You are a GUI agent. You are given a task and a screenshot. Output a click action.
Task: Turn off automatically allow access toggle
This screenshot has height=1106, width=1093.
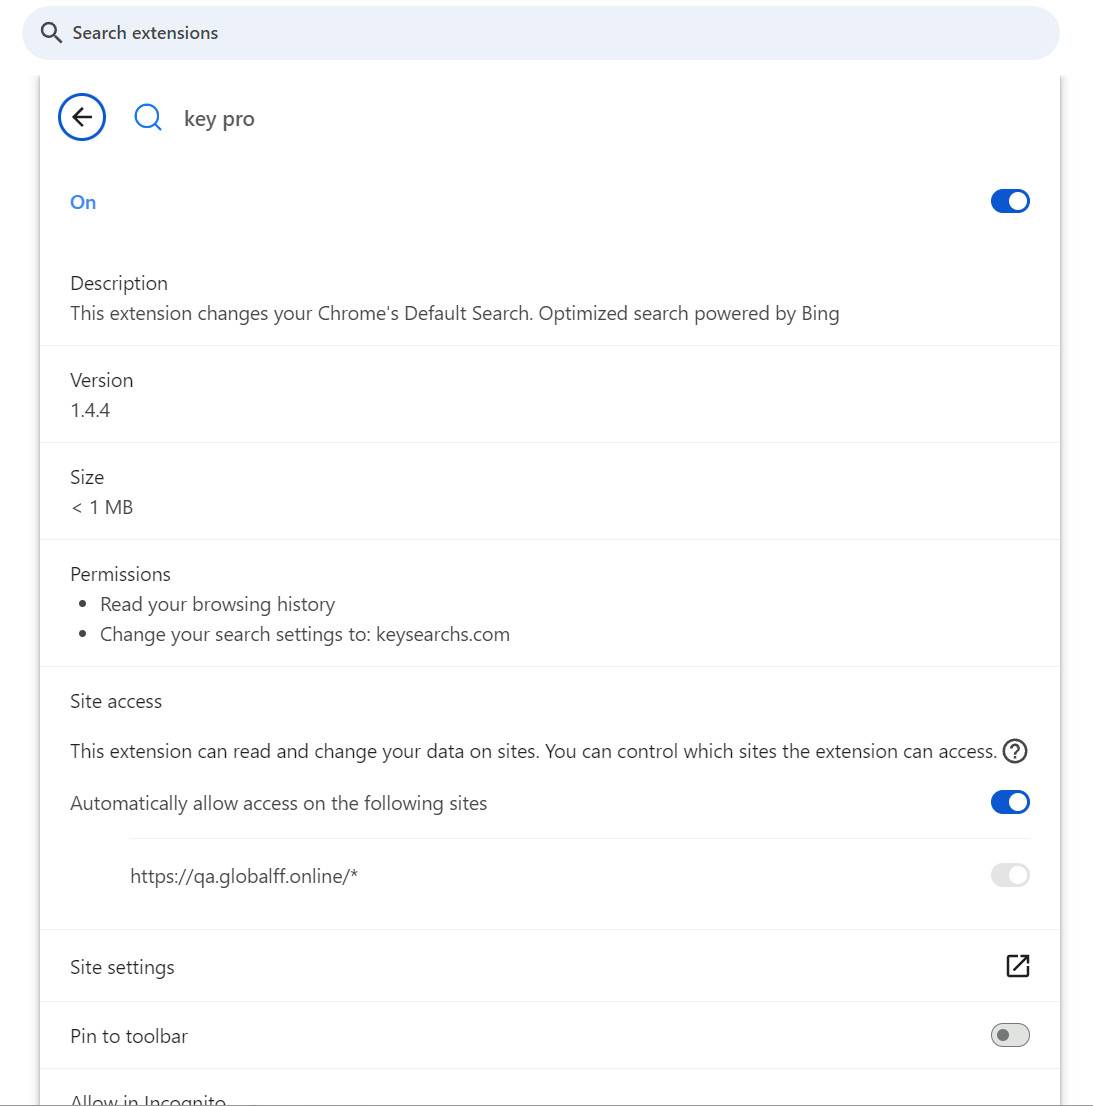coord(1009,802)
